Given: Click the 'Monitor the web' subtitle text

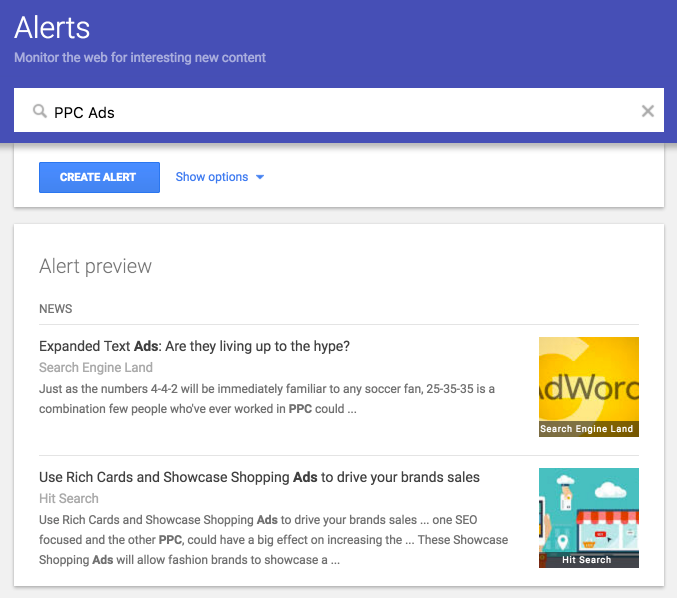Looking at the screenshot, I should click(140, 57).
